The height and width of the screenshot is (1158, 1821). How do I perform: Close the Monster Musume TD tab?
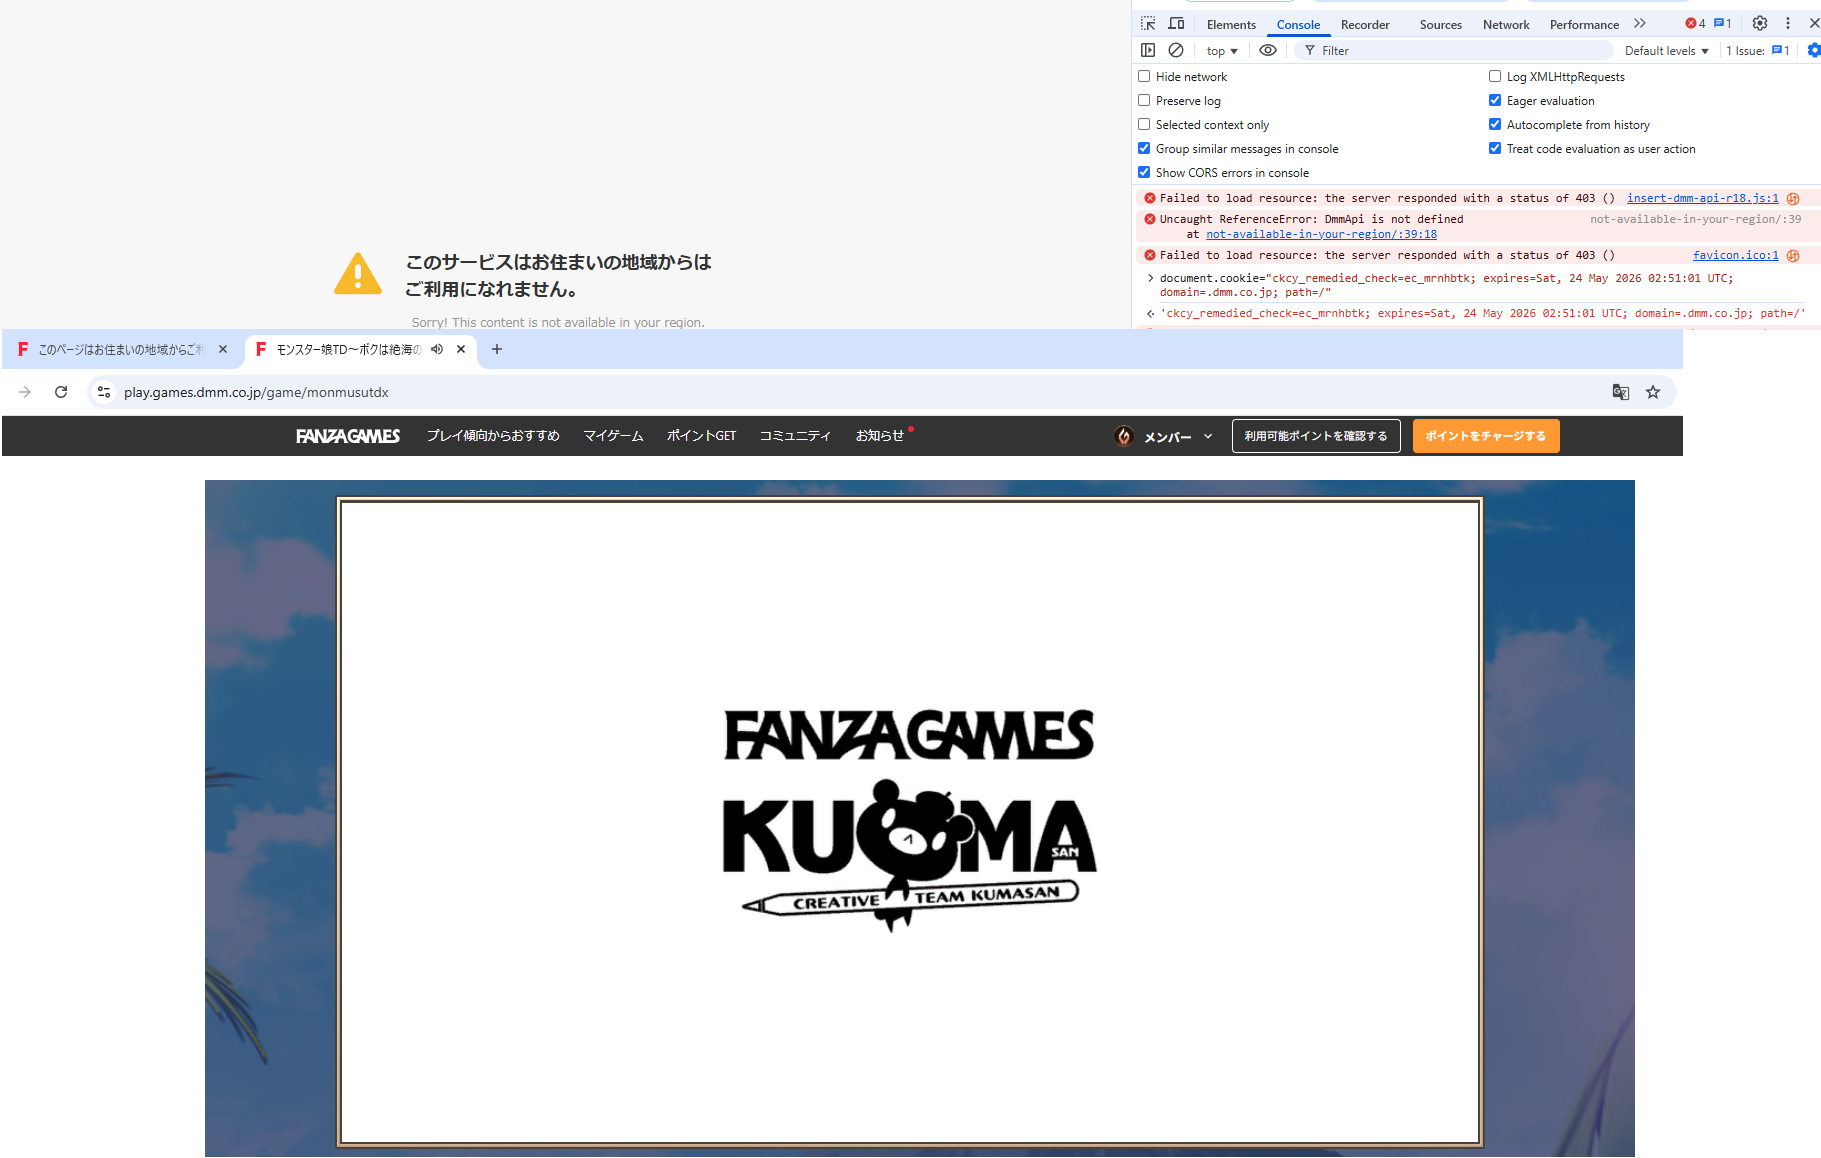(x=461, y=349)
